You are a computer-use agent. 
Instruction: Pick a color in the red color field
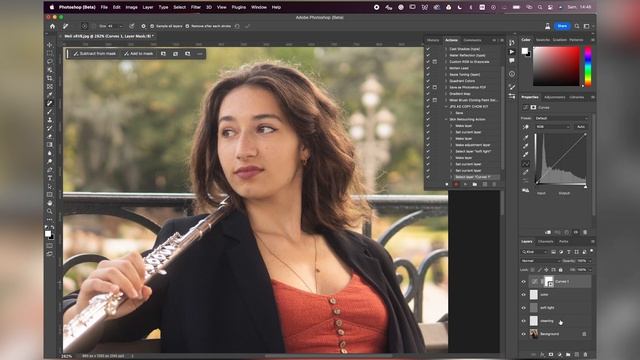tap(556, 66)
